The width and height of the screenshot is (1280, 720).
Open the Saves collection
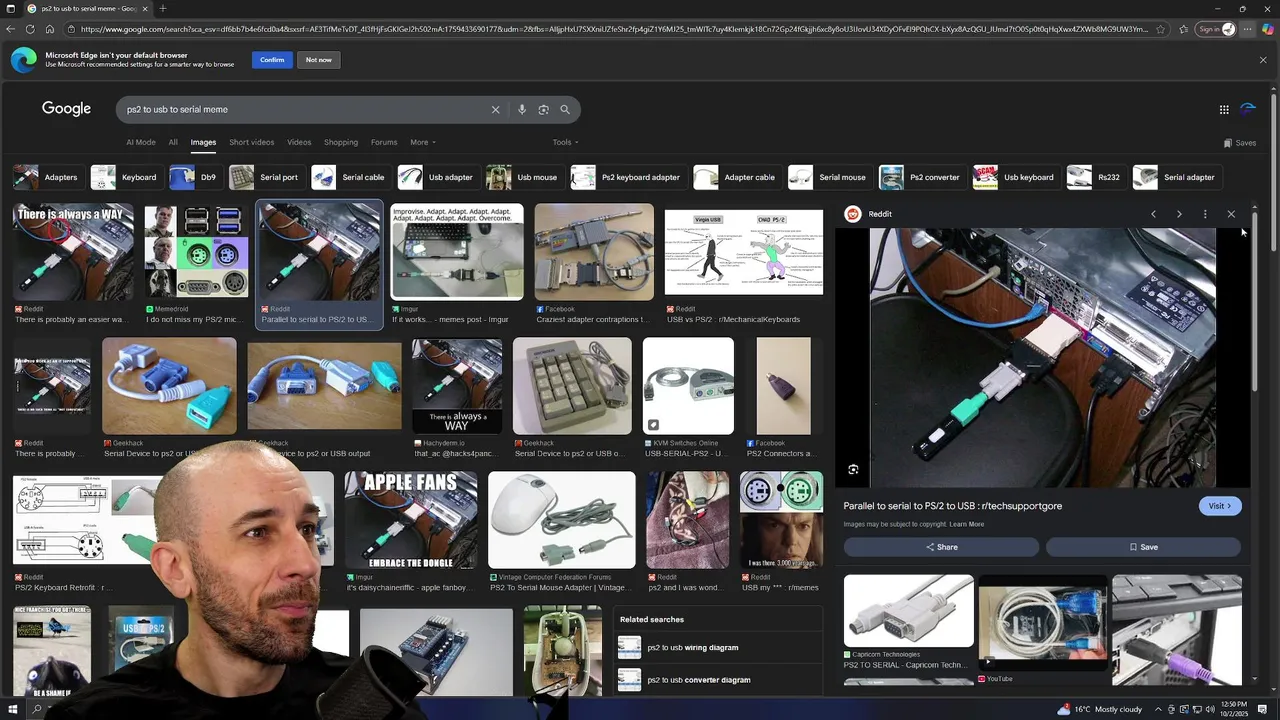tap(1240, 143)
